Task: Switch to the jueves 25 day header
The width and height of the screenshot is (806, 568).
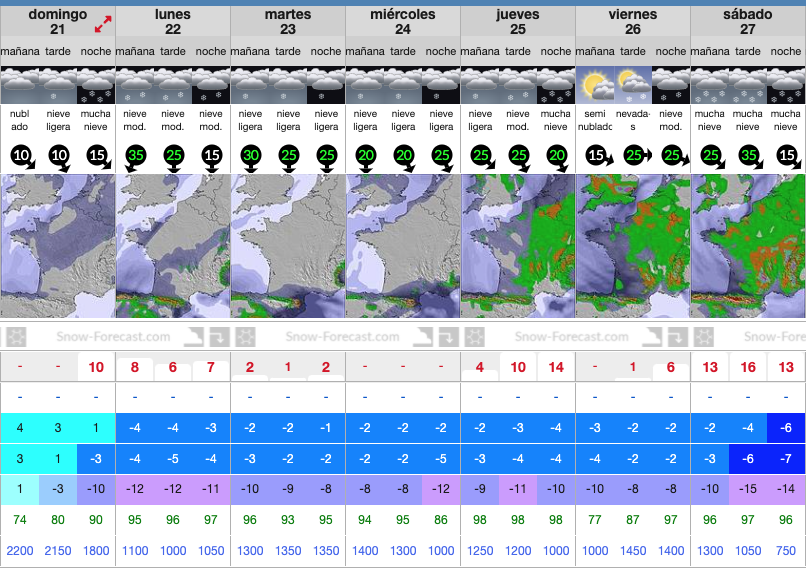Action: coord(518,22)
